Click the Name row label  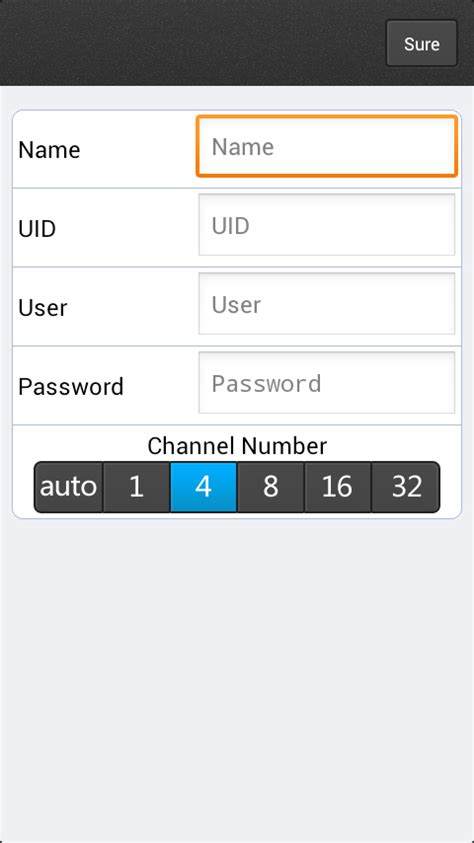click(x=49, y=149)
